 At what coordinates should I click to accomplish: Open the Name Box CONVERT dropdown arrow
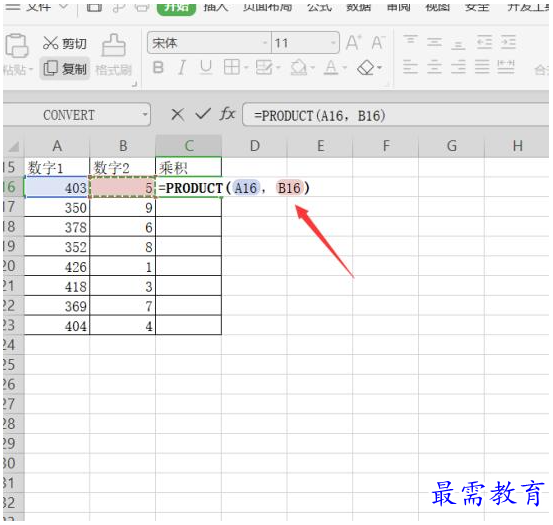(144, 115)
